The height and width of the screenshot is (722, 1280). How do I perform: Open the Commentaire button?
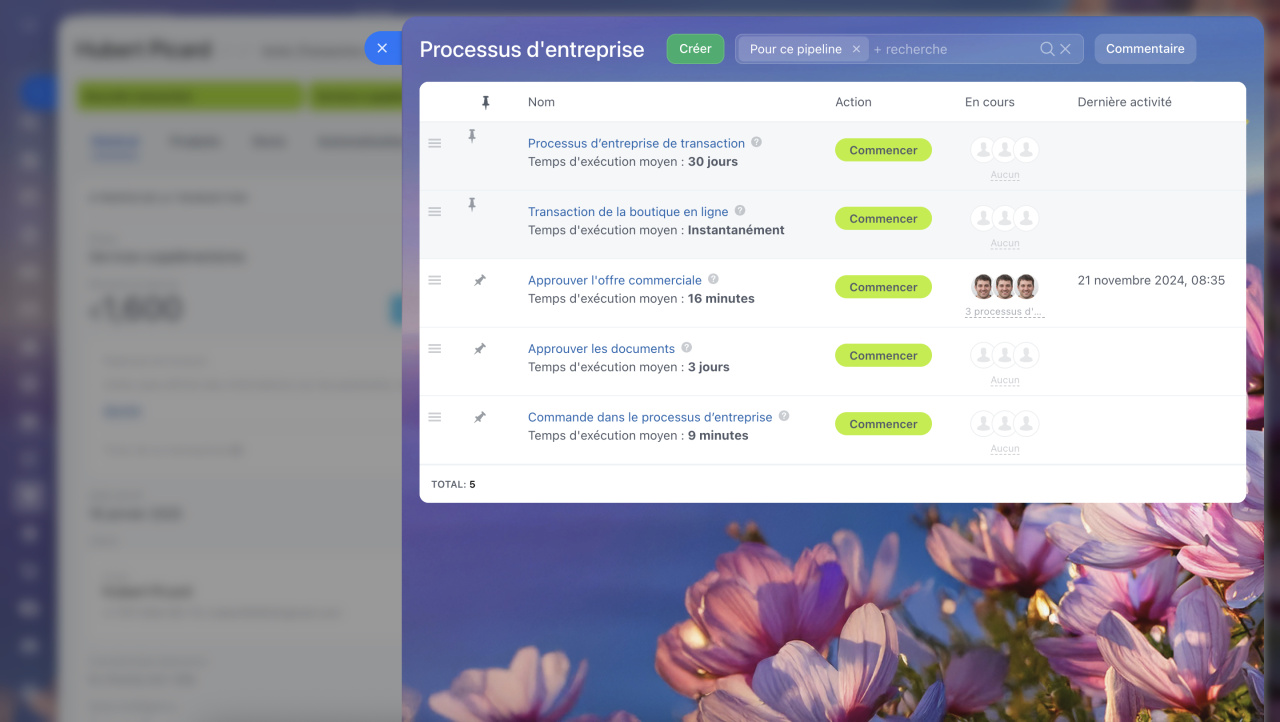(x=1145, y=49)
